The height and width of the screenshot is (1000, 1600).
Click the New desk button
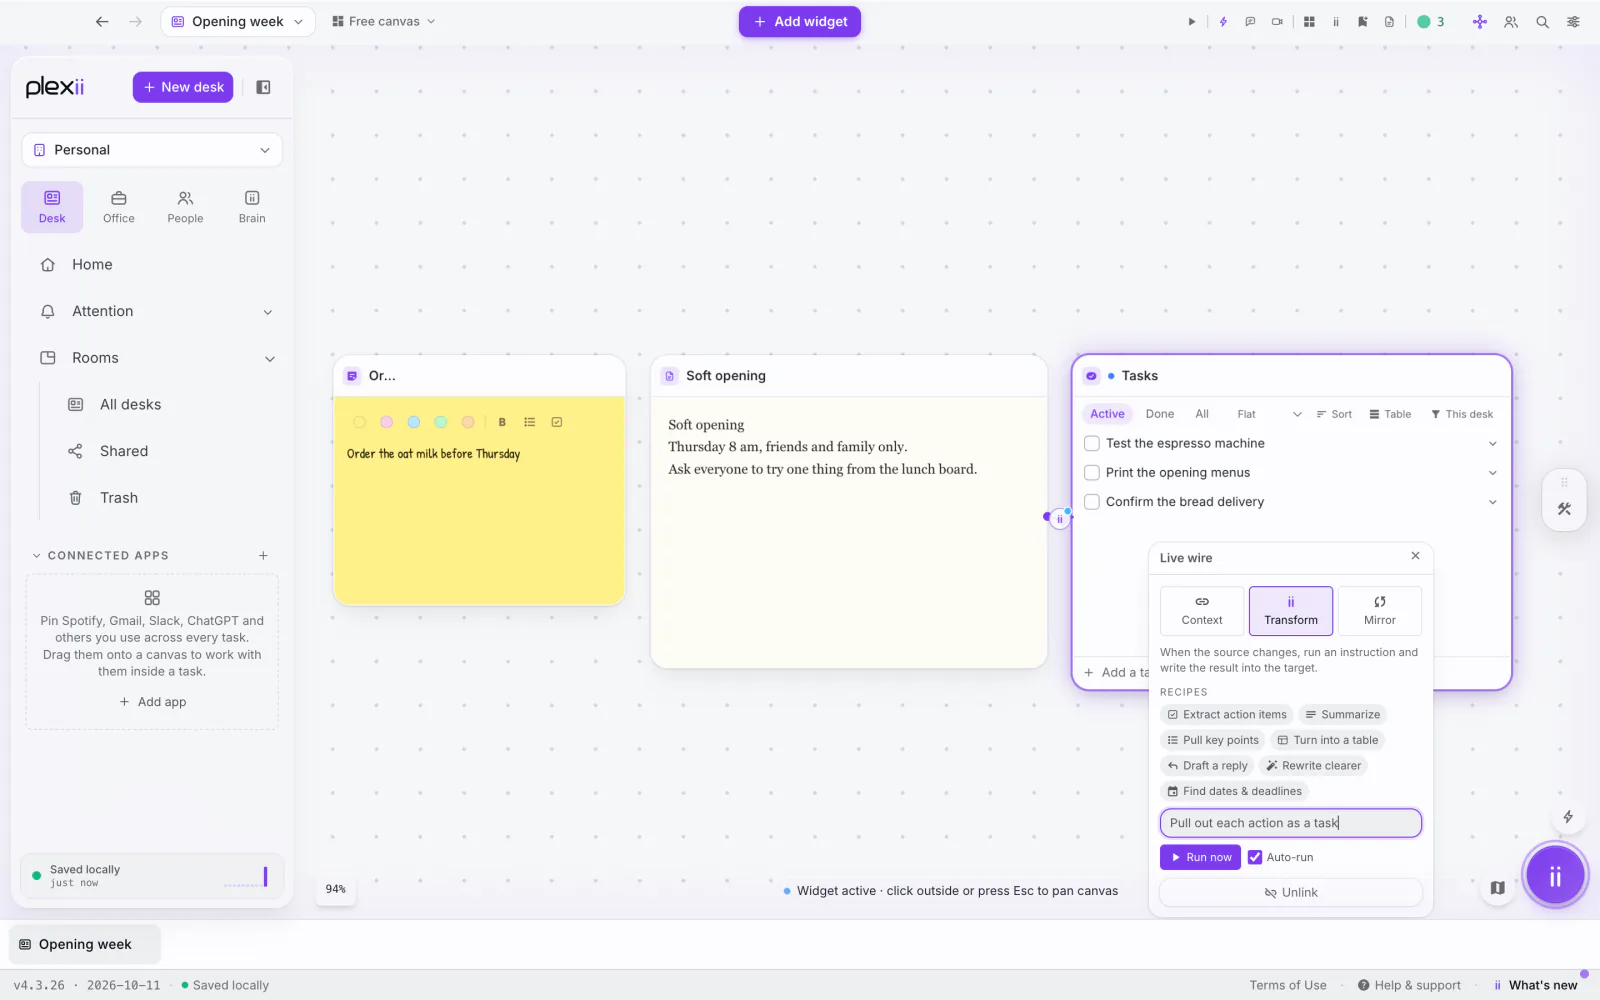pos(183,87)
